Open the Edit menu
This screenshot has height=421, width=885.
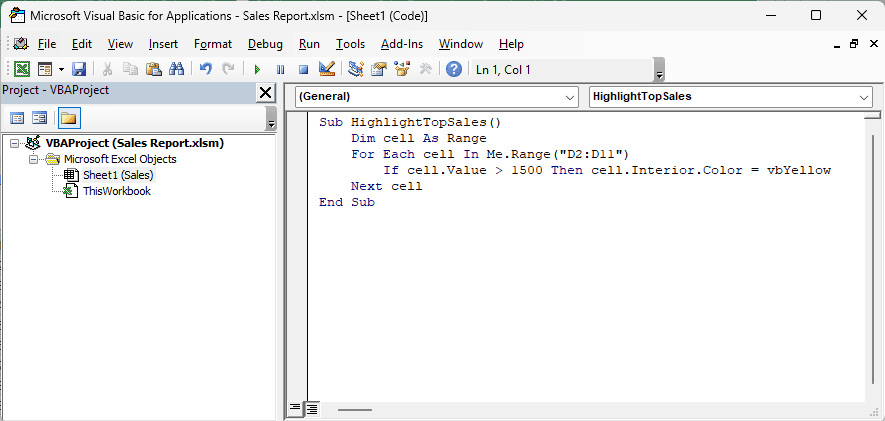[82, 44]
